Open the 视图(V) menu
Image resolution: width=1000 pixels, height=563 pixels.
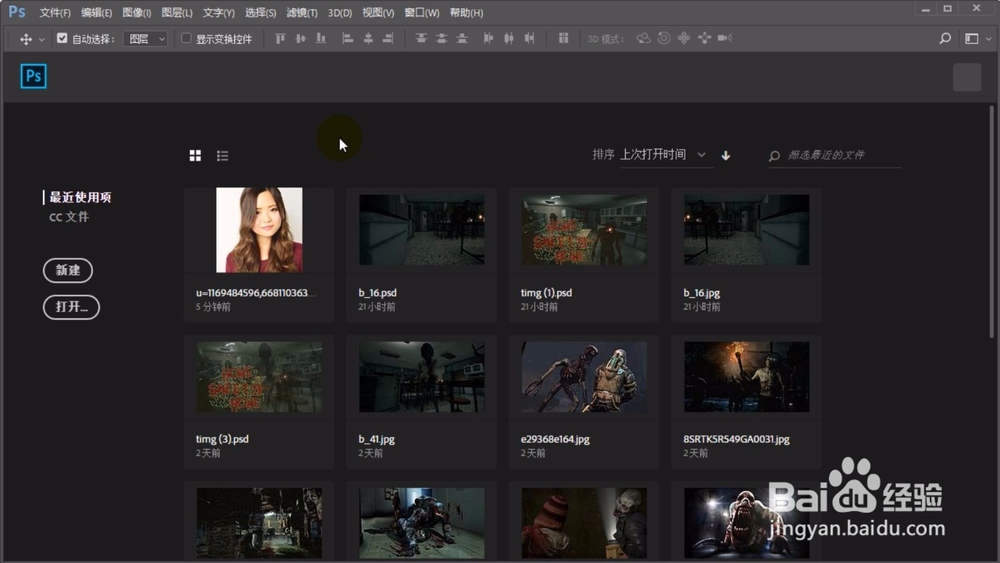tap(378, 13)
